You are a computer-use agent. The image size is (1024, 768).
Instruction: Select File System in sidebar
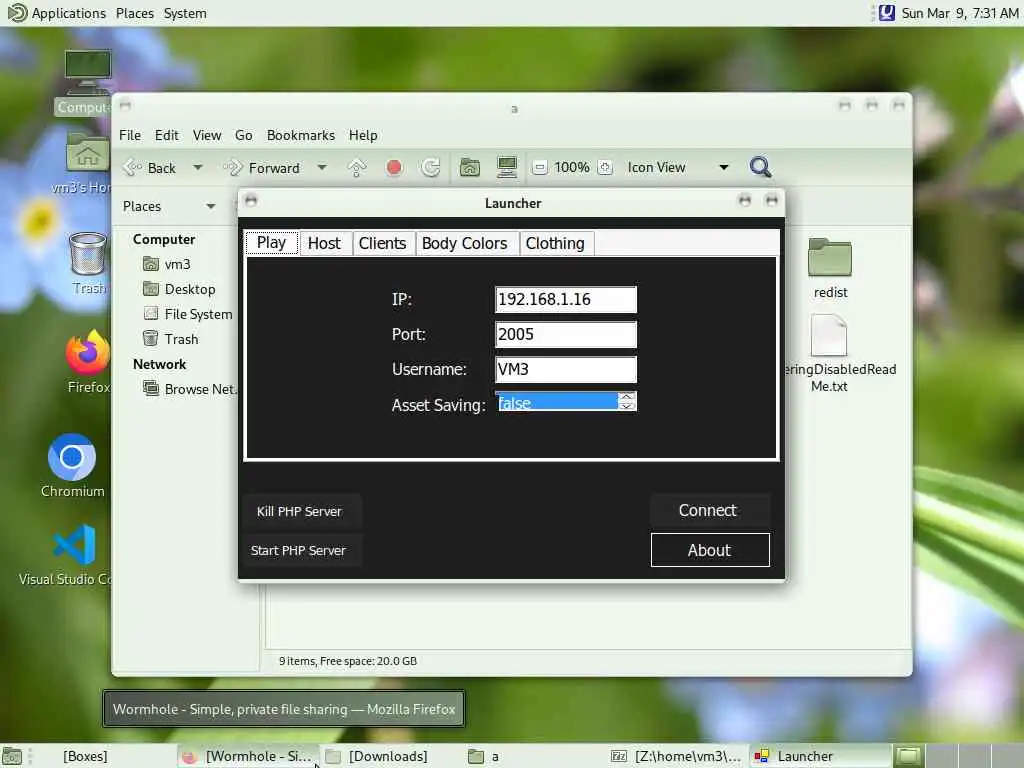click(x=188, y=314)
